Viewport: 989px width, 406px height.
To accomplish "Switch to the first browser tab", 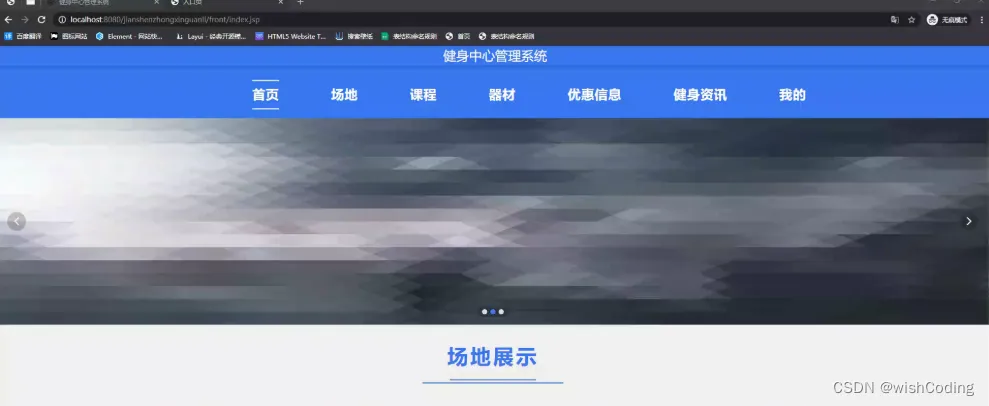I will coord(101,3).
